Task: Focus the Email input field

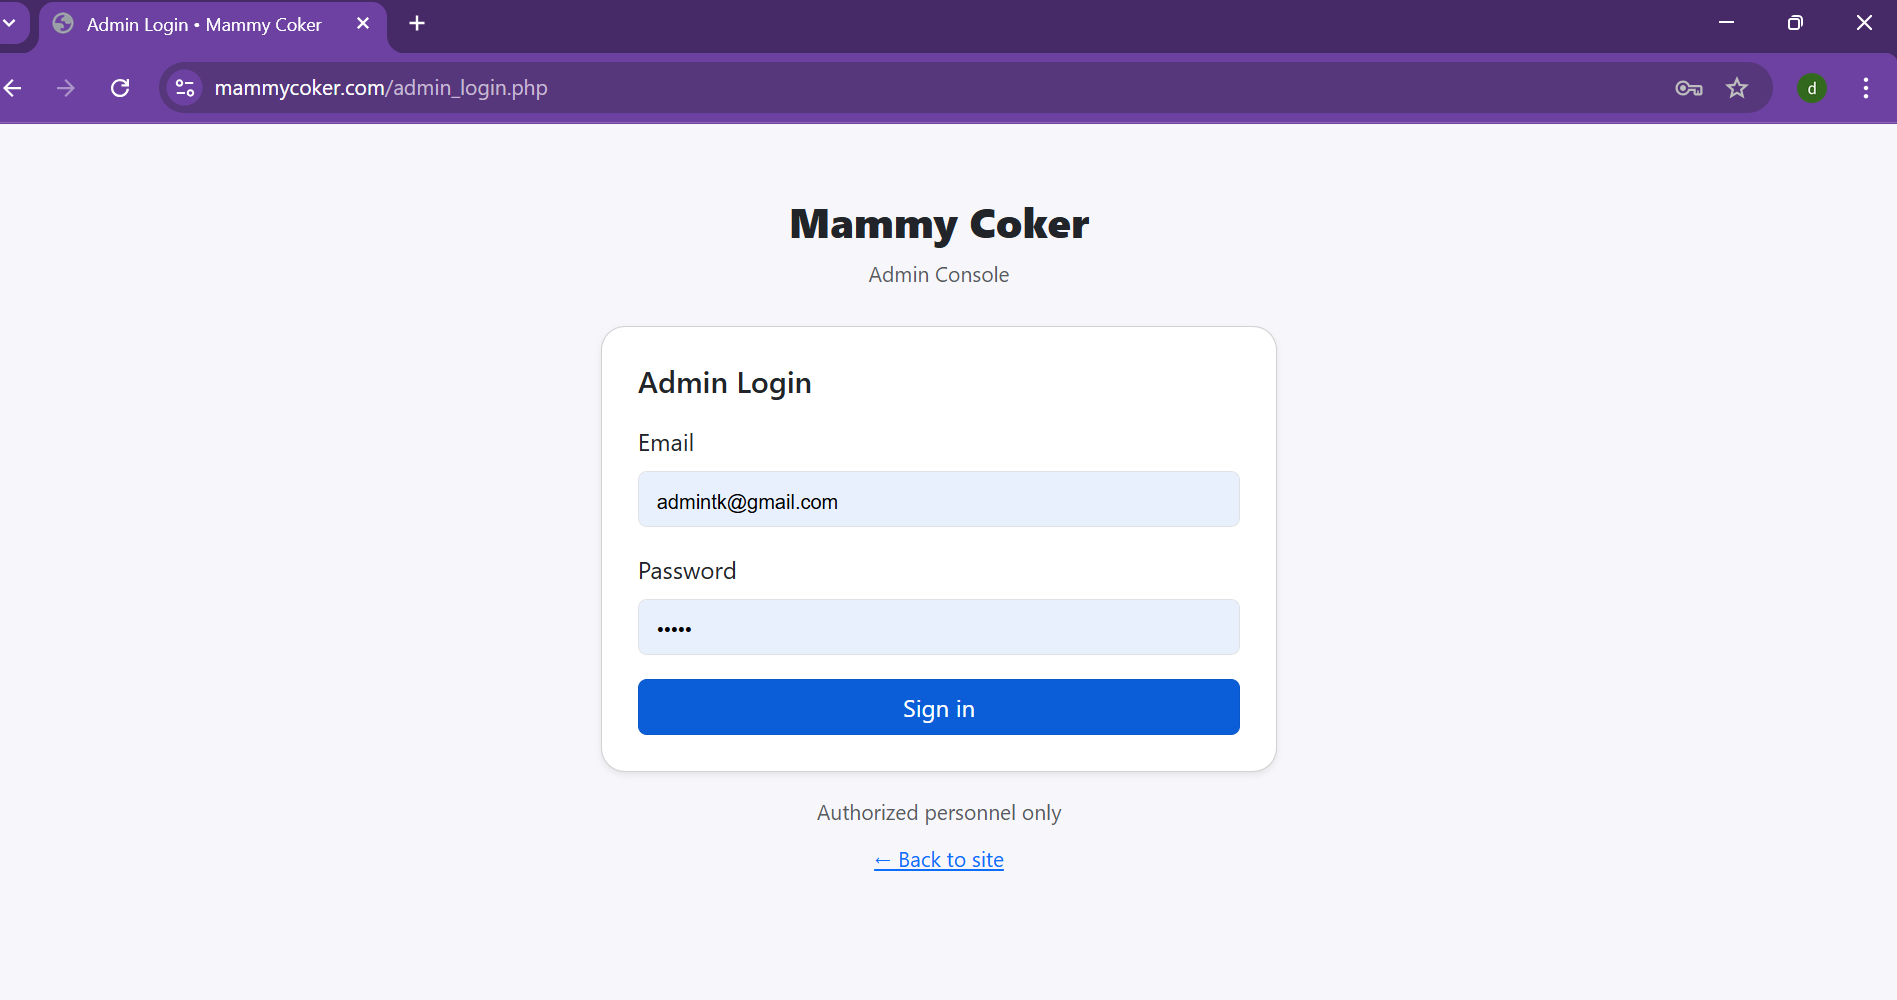Action: click(938, 499)
